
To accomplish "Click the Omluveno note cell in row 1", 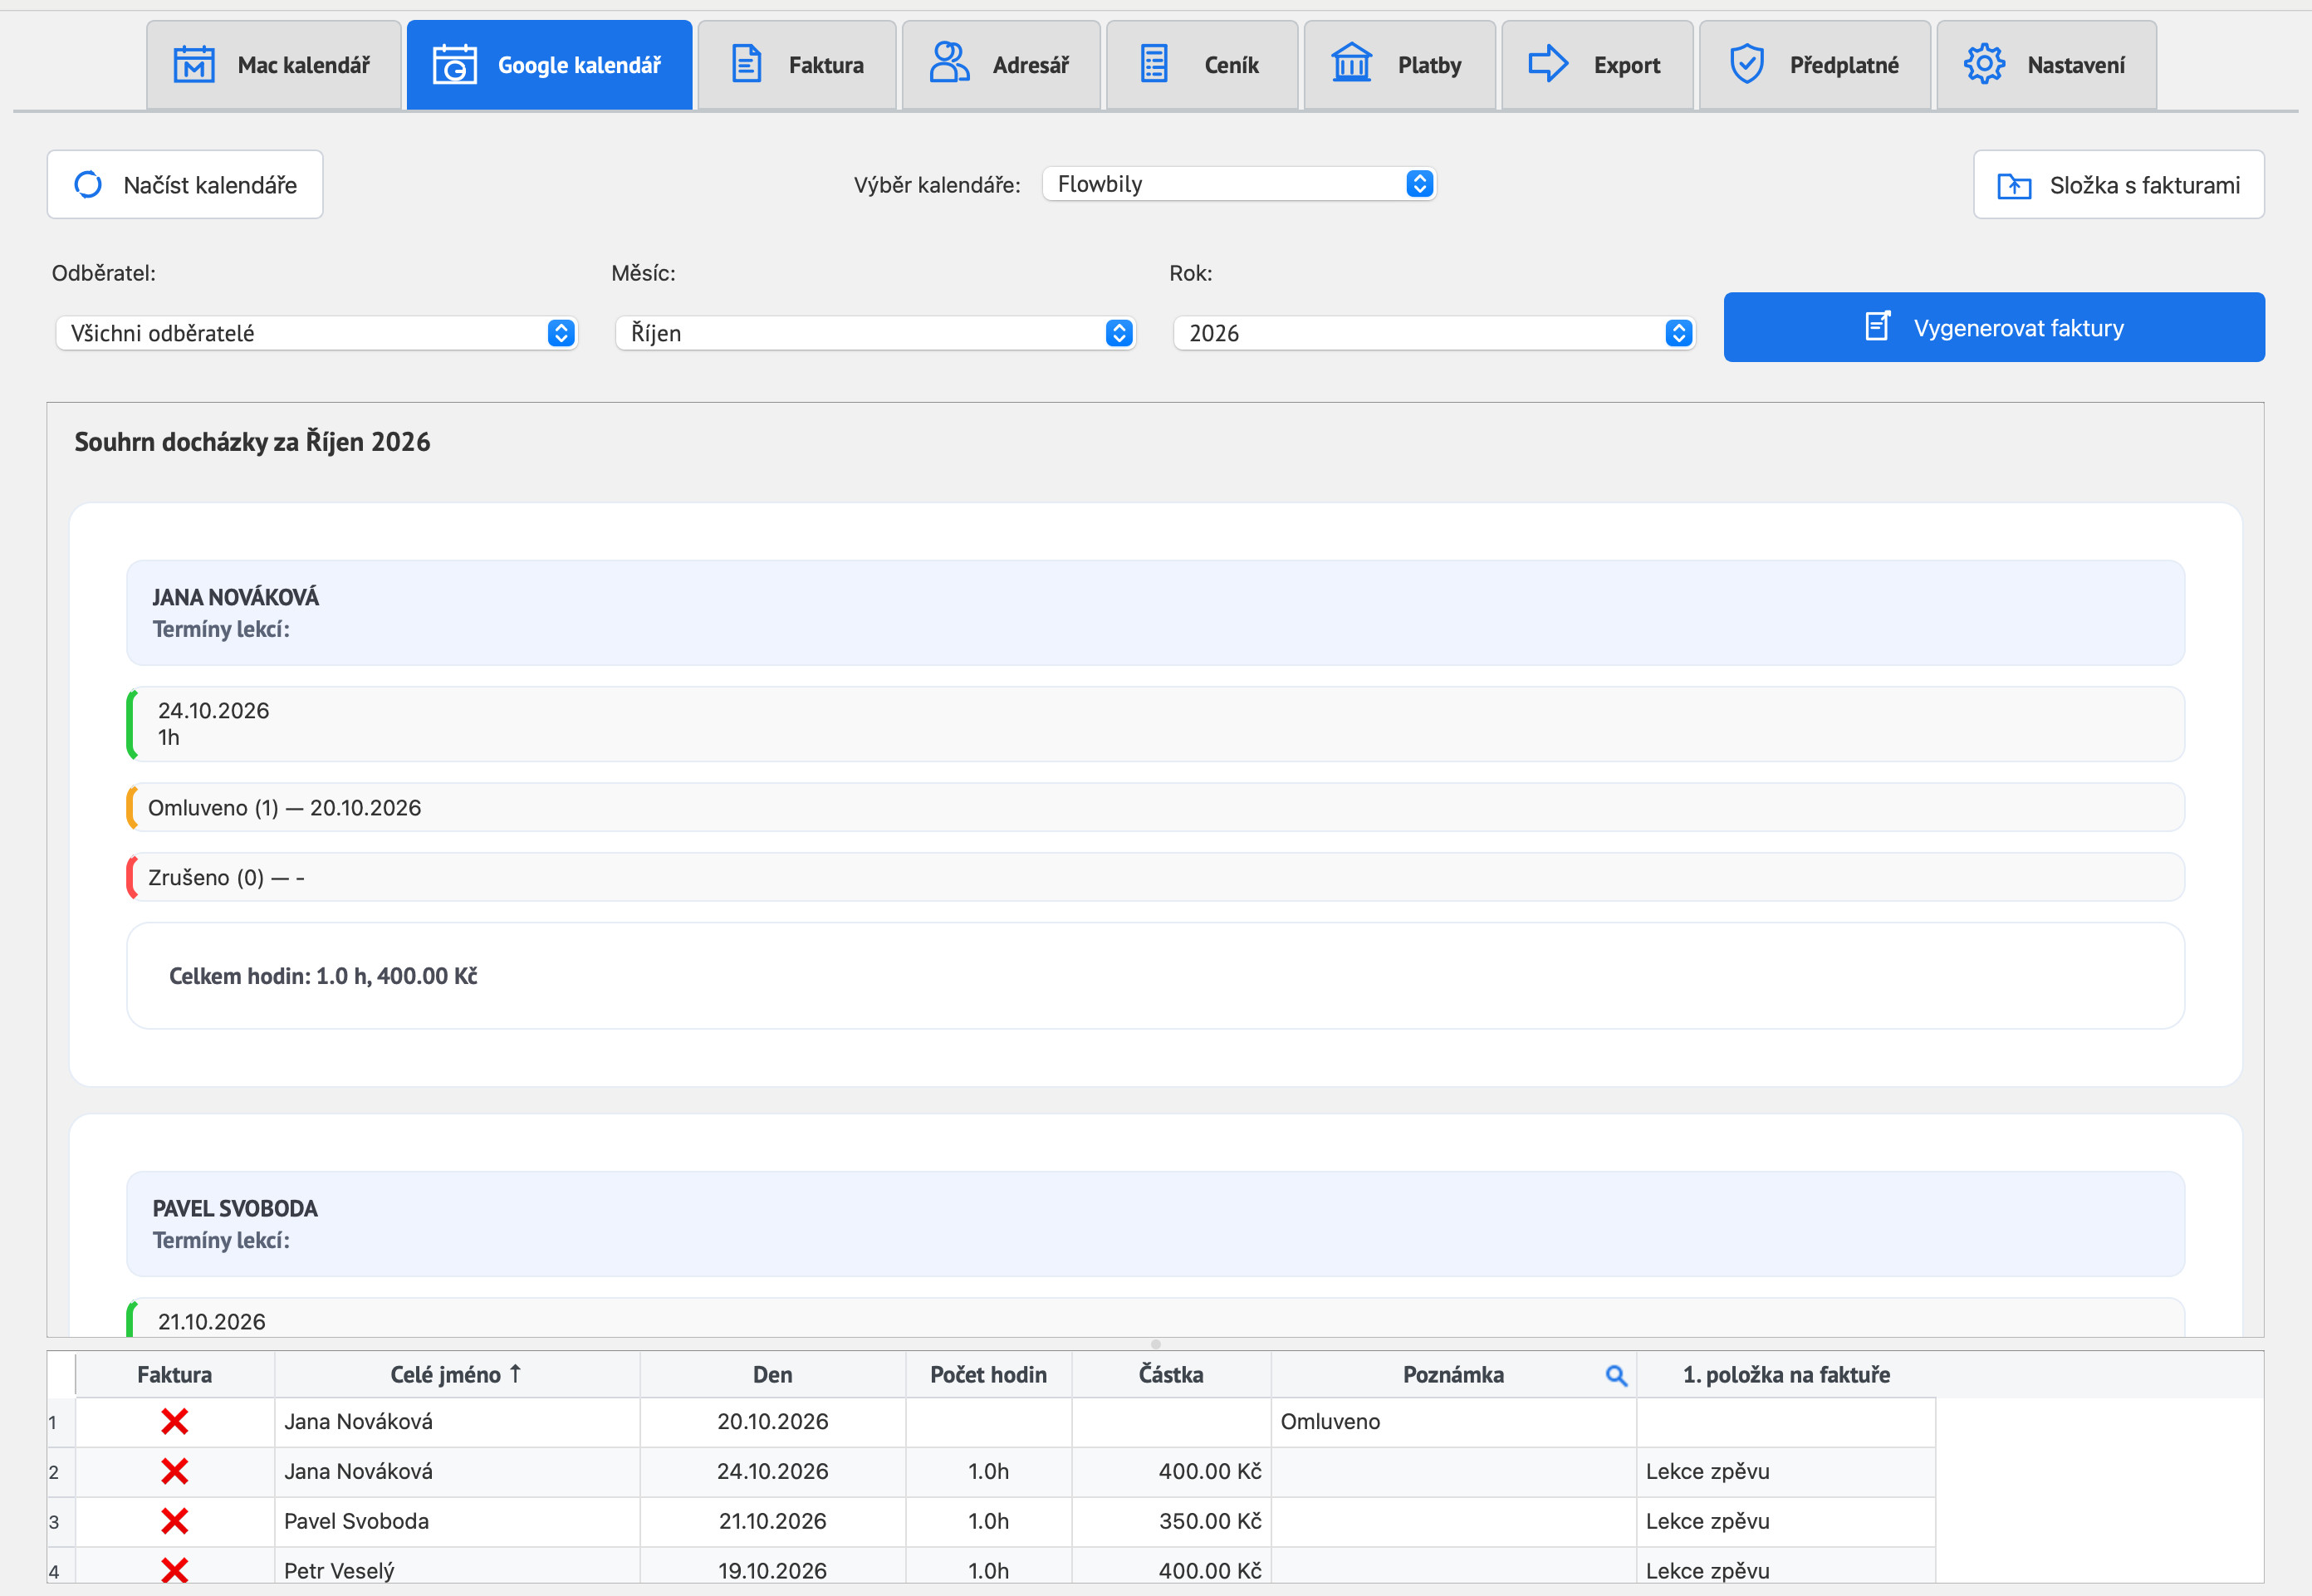I will pyautogui.click(x=1454, y=1422).
